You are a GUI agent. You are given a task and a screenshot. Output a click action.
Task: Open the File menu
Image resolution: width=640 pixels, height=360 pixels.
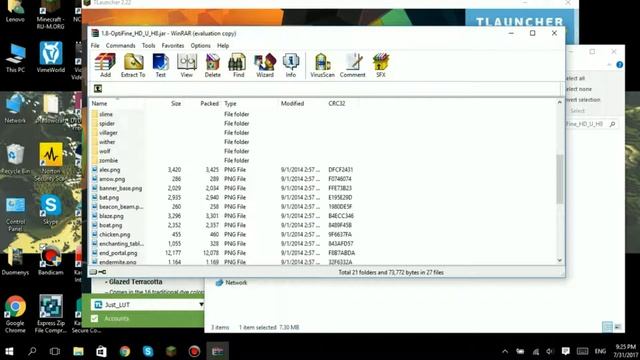pos(95,46)
